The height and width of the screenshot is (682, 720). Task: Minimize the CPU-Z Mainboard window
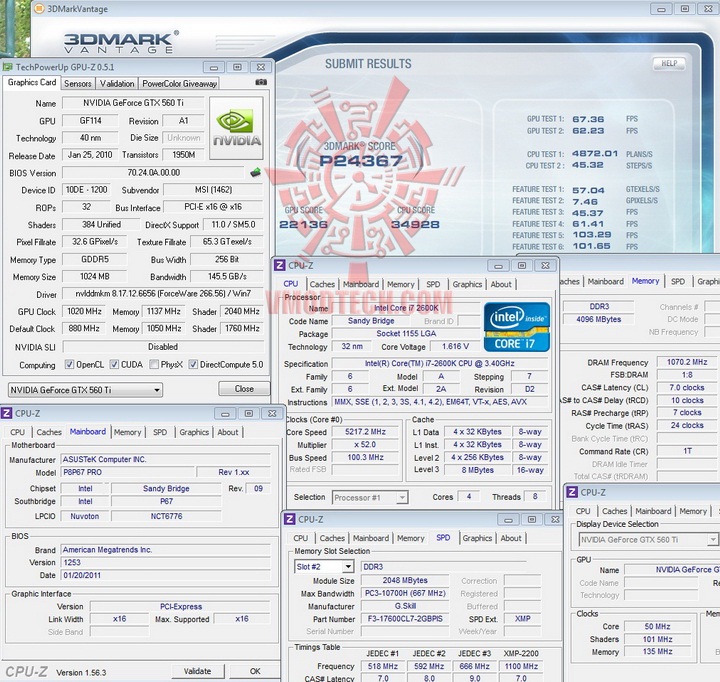225,414
